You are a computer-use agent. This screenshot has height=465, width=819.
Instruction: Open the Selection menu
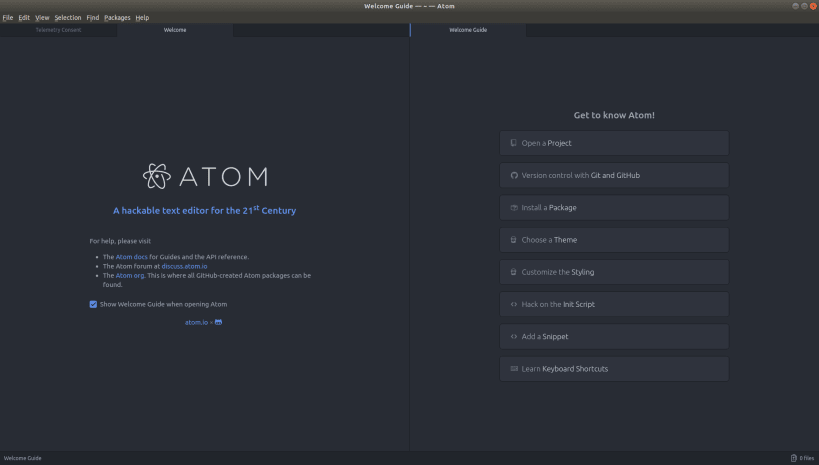tap(68, 18)
